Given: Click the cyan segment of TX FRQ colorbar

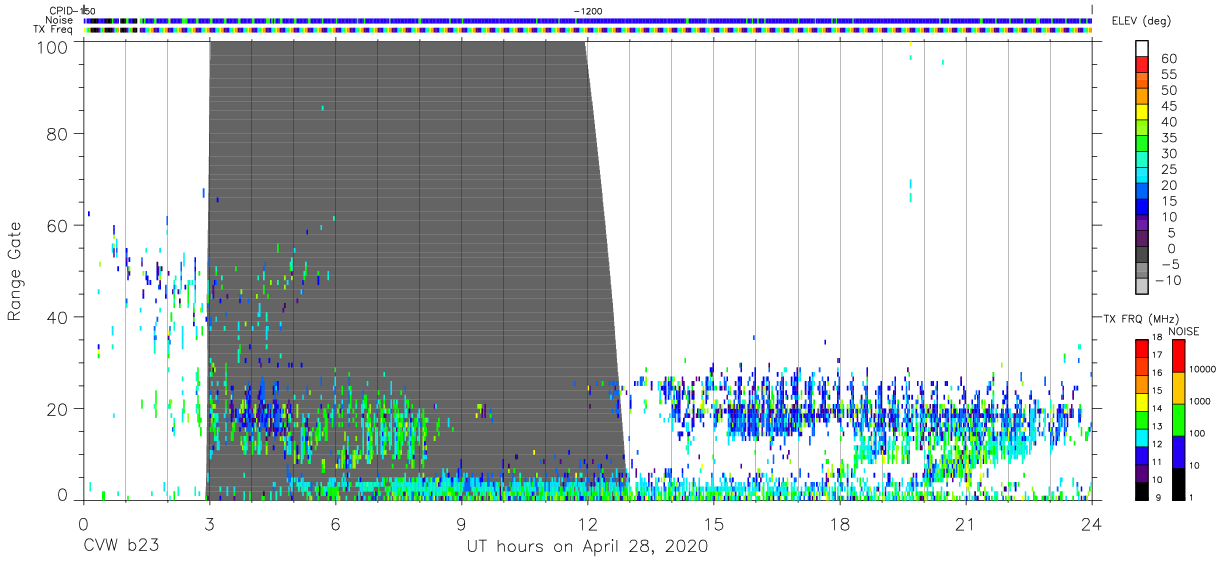Looking at the screenshot, I should [1142, 437].
